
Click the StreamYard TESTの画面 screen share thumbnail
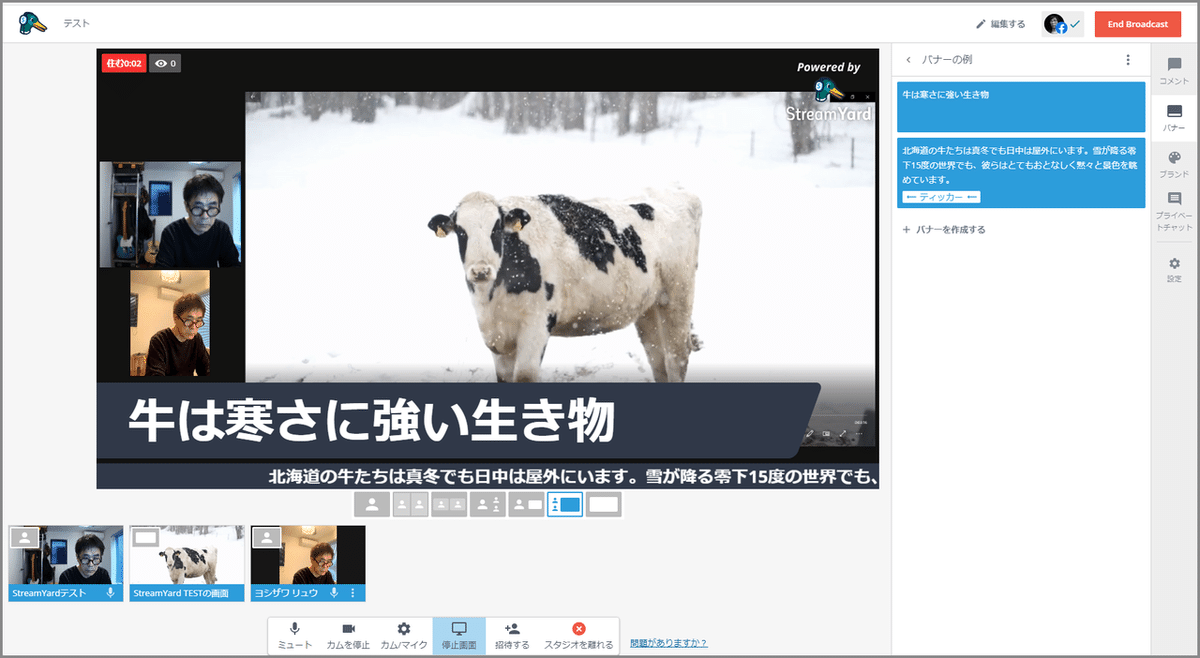[187, 563]
